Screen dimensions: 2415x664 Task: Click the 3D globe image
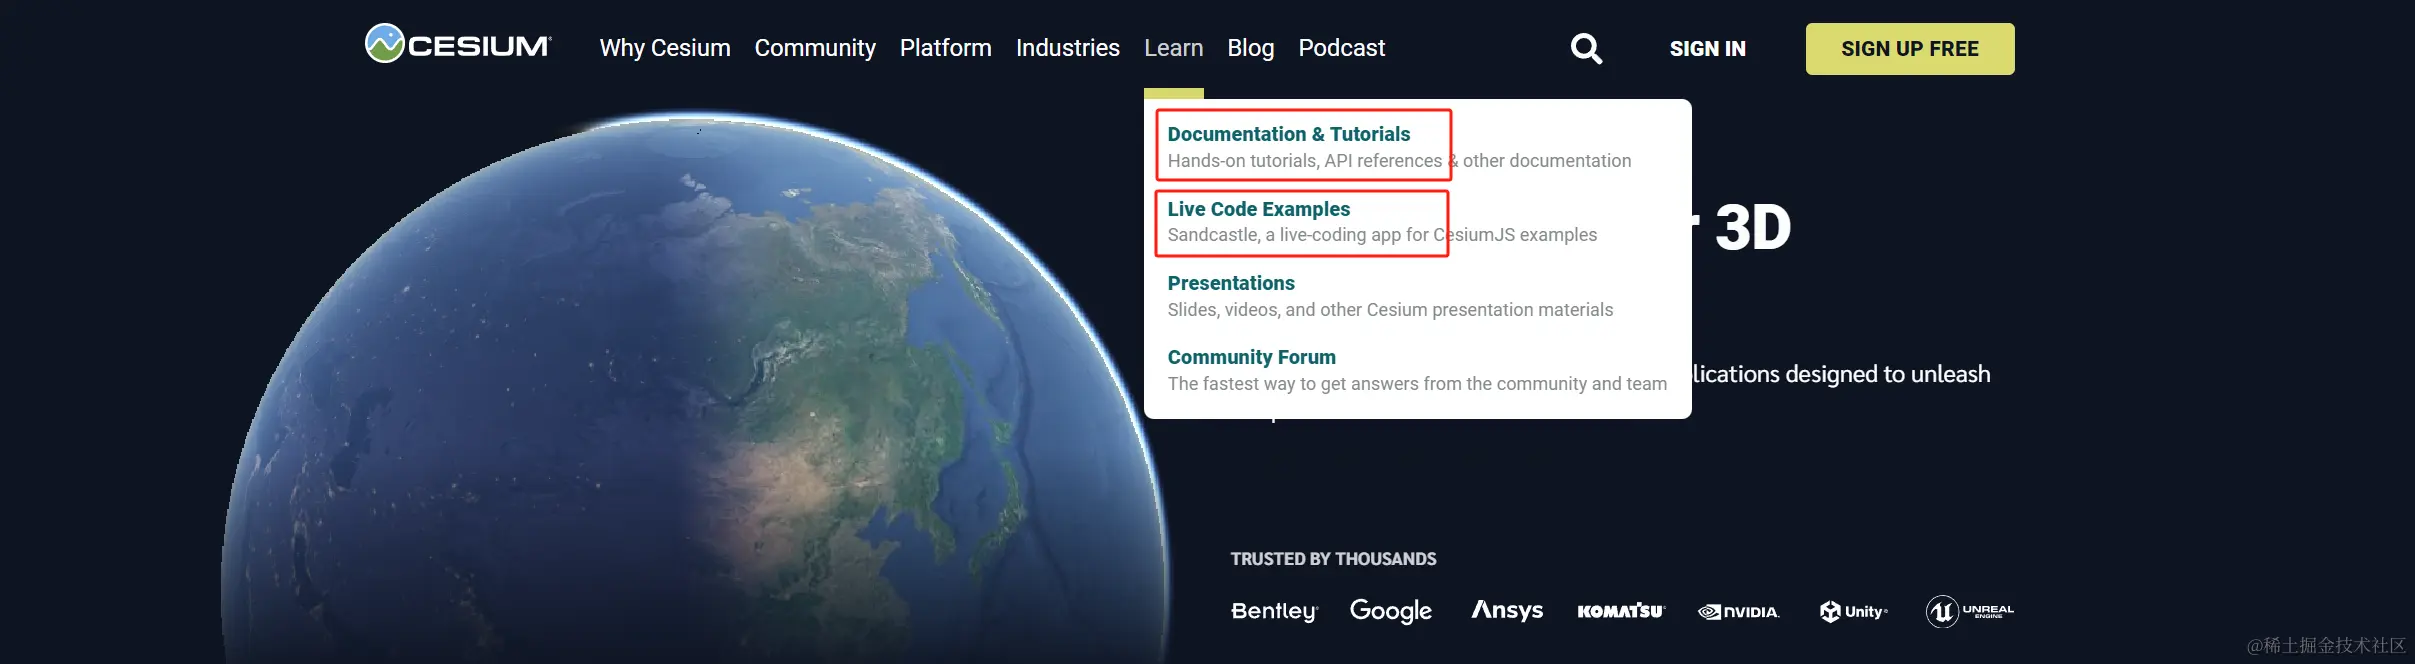[x=695, y=388]
